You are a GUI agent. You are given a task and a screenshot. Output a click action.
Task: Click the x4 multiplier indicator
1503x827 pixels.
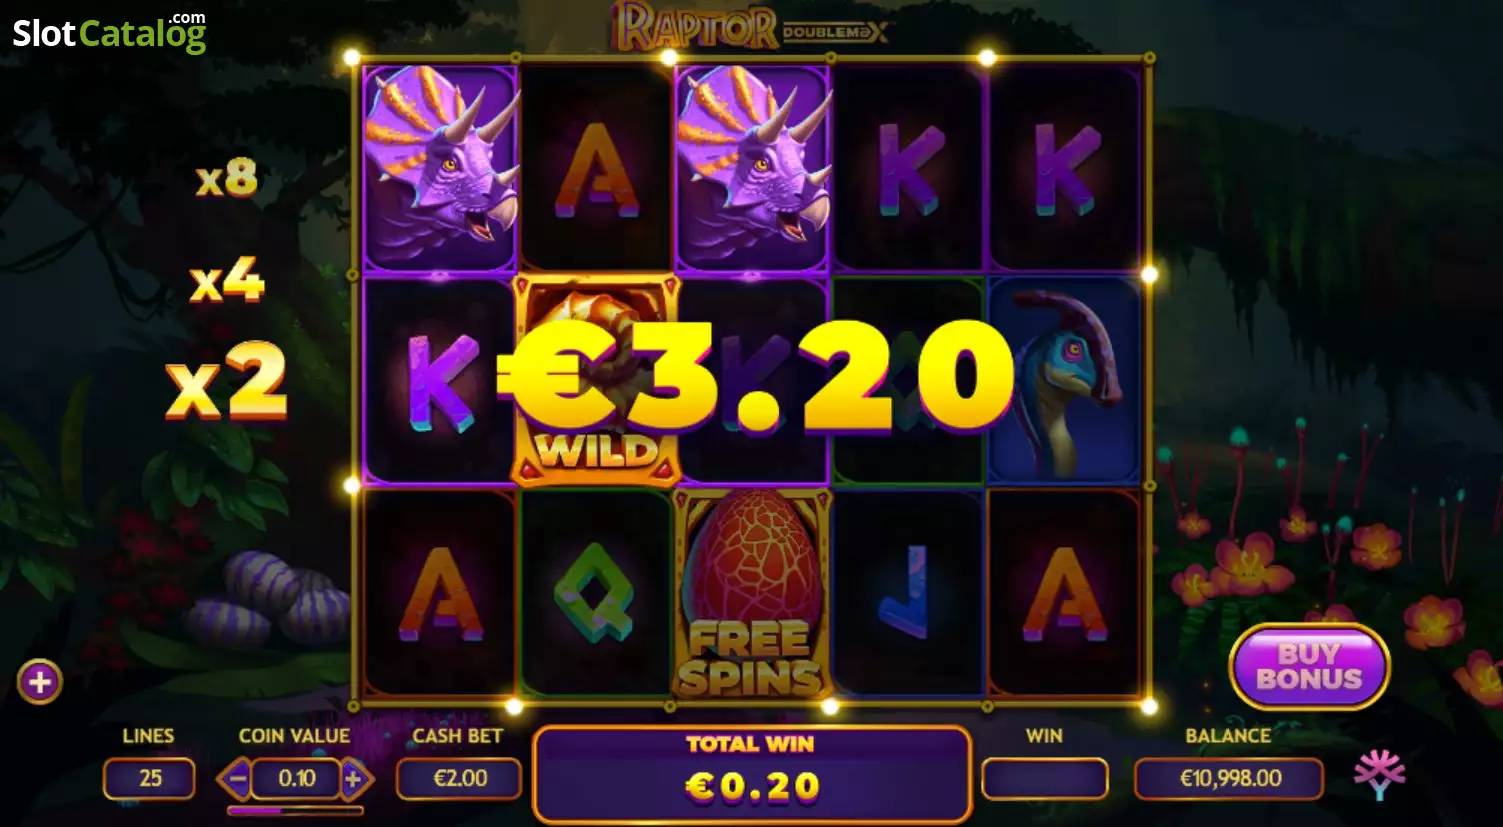[228, 281]
